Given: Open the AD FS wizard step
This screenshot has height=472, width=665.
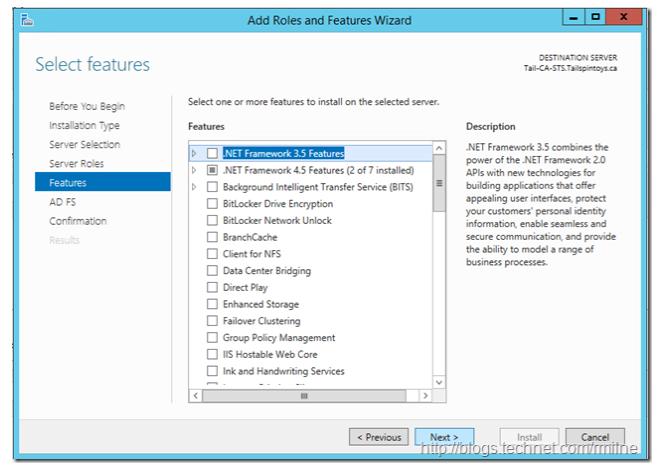Looking at the screenshot, I should (x=62, y=201).
